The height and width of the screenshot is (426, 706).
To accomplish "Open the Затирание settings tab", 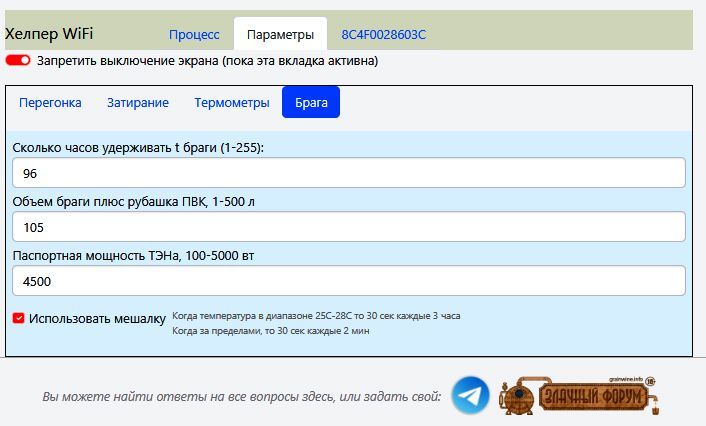I will click(x=138, y=103).
